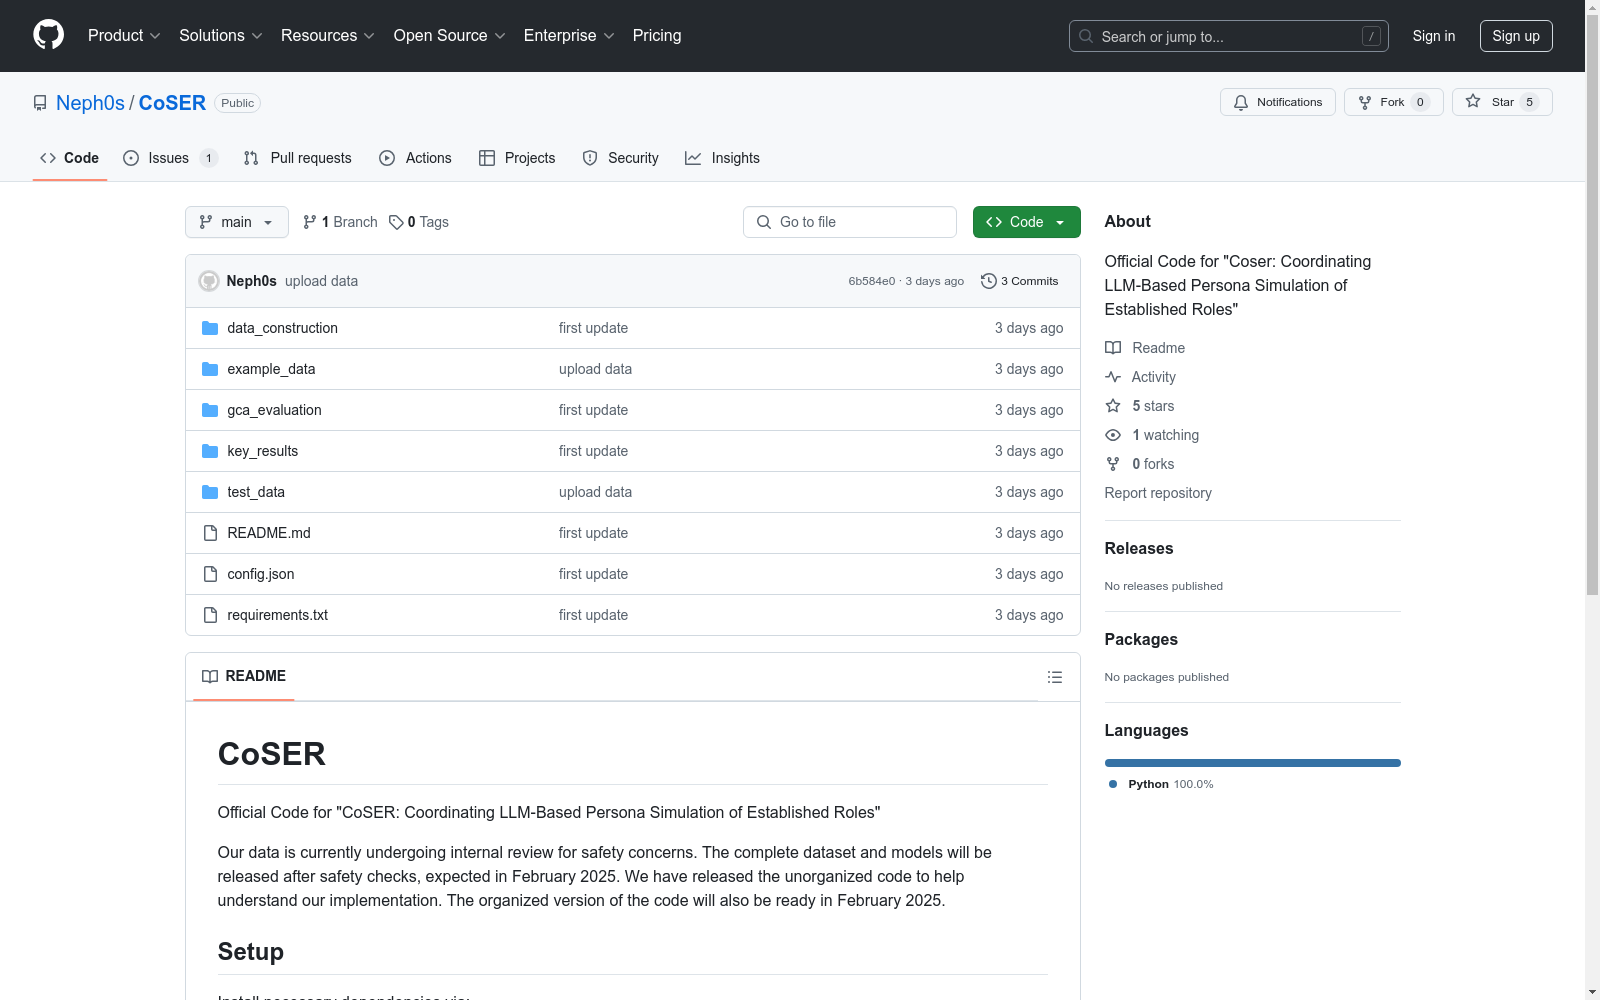
Task: Click the README.md file icon
Action: [x=210, y=533]
